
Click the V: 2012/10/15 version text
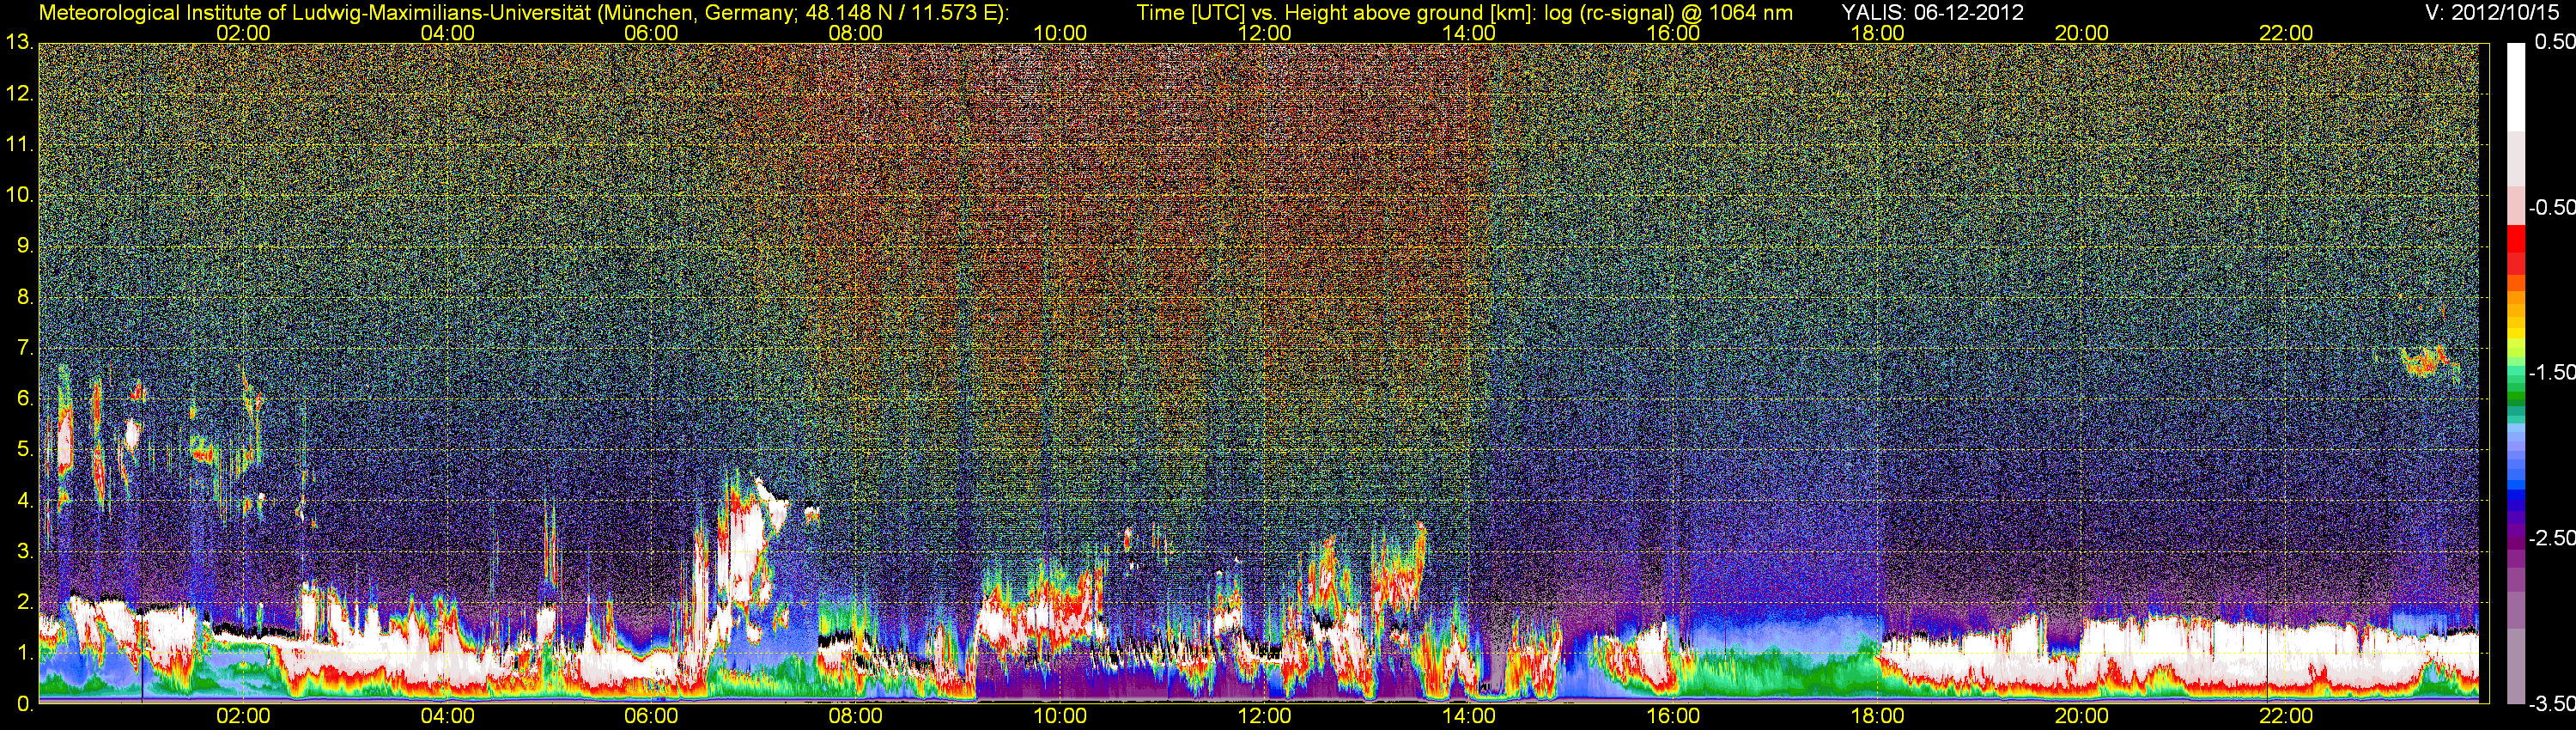[2496, 12]
